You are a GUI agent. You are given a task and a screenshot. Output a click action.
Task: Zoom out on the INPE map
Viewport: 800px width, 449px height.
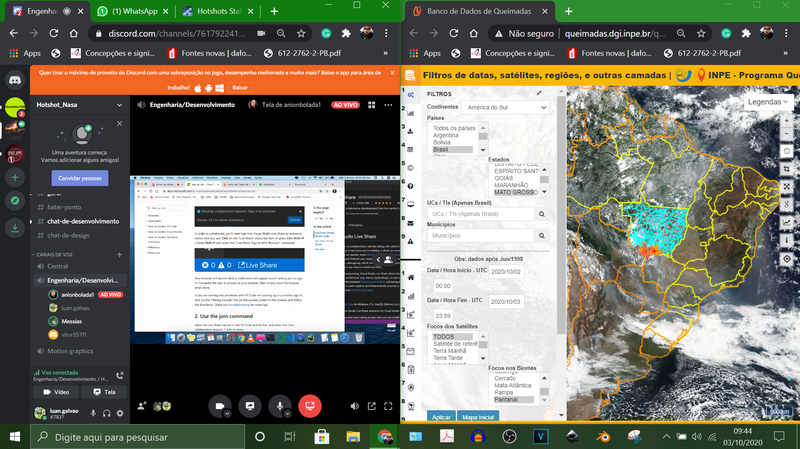pyautogui.click(x=786, y=134)
